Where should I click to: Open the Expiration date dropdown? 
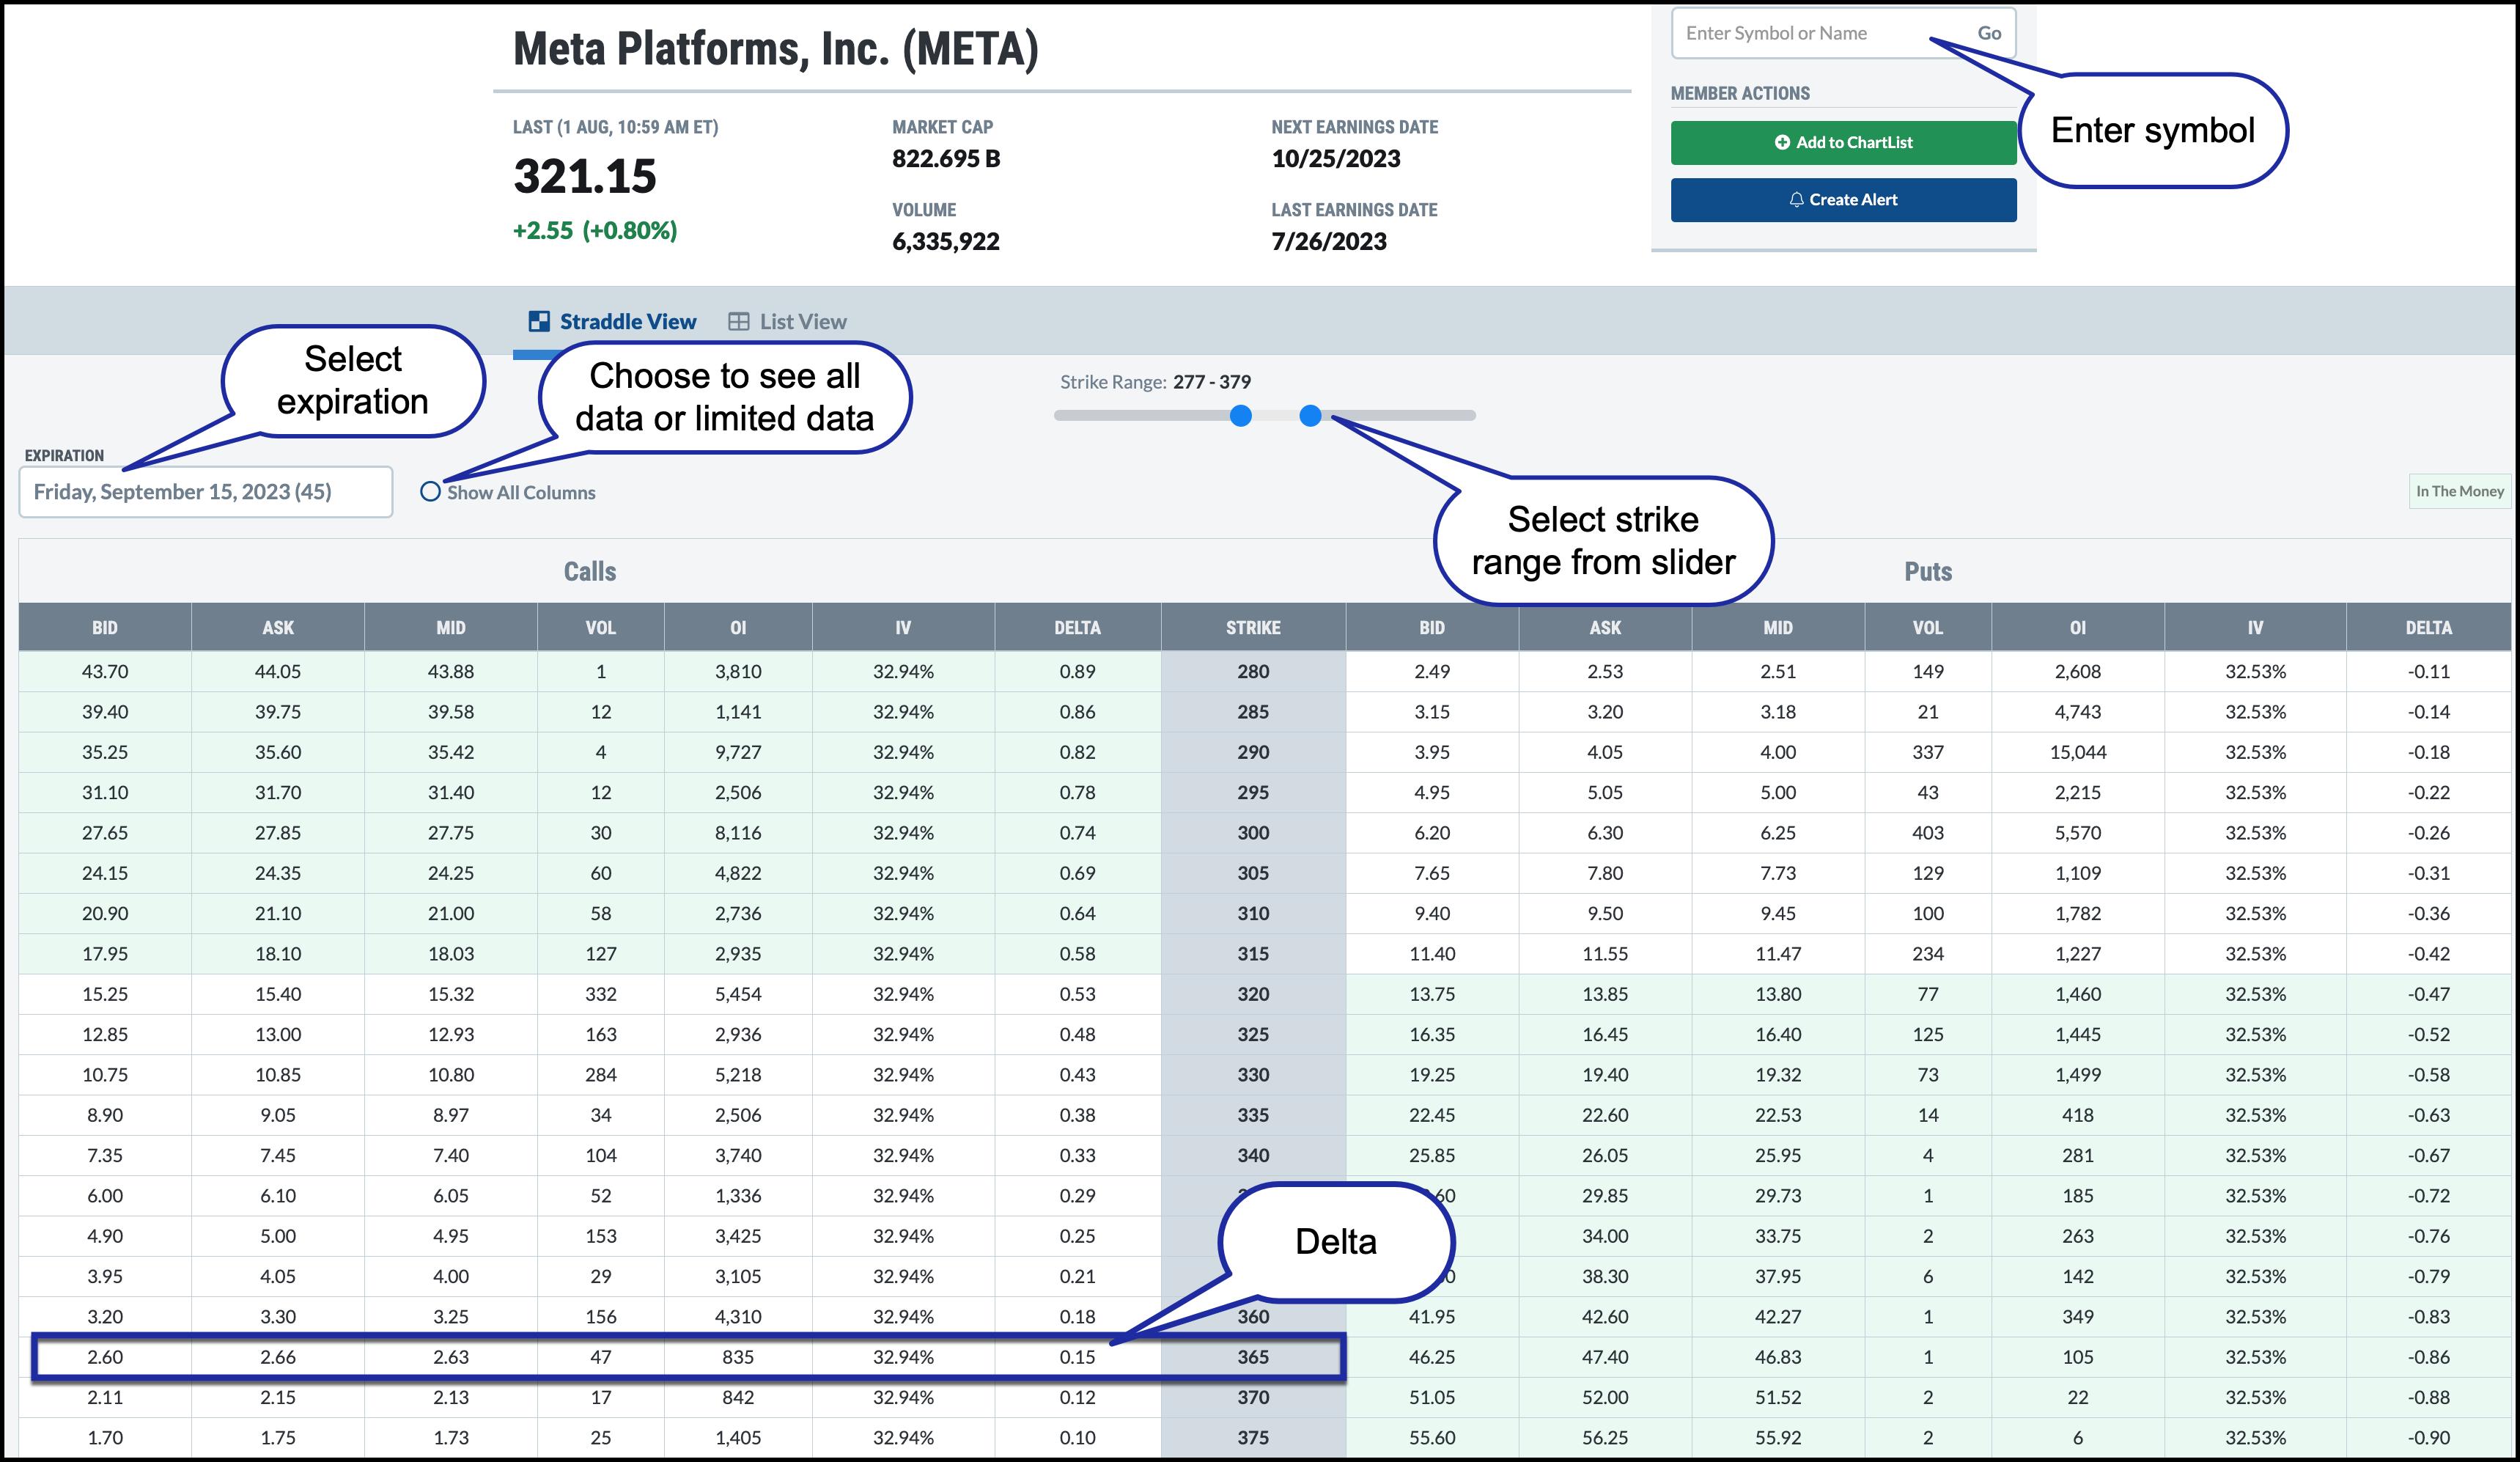coord(206,492)
